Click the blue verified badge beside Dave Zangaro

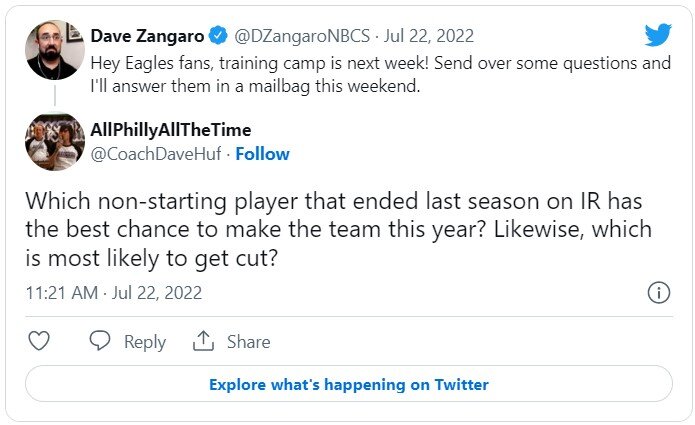[219, 36]
